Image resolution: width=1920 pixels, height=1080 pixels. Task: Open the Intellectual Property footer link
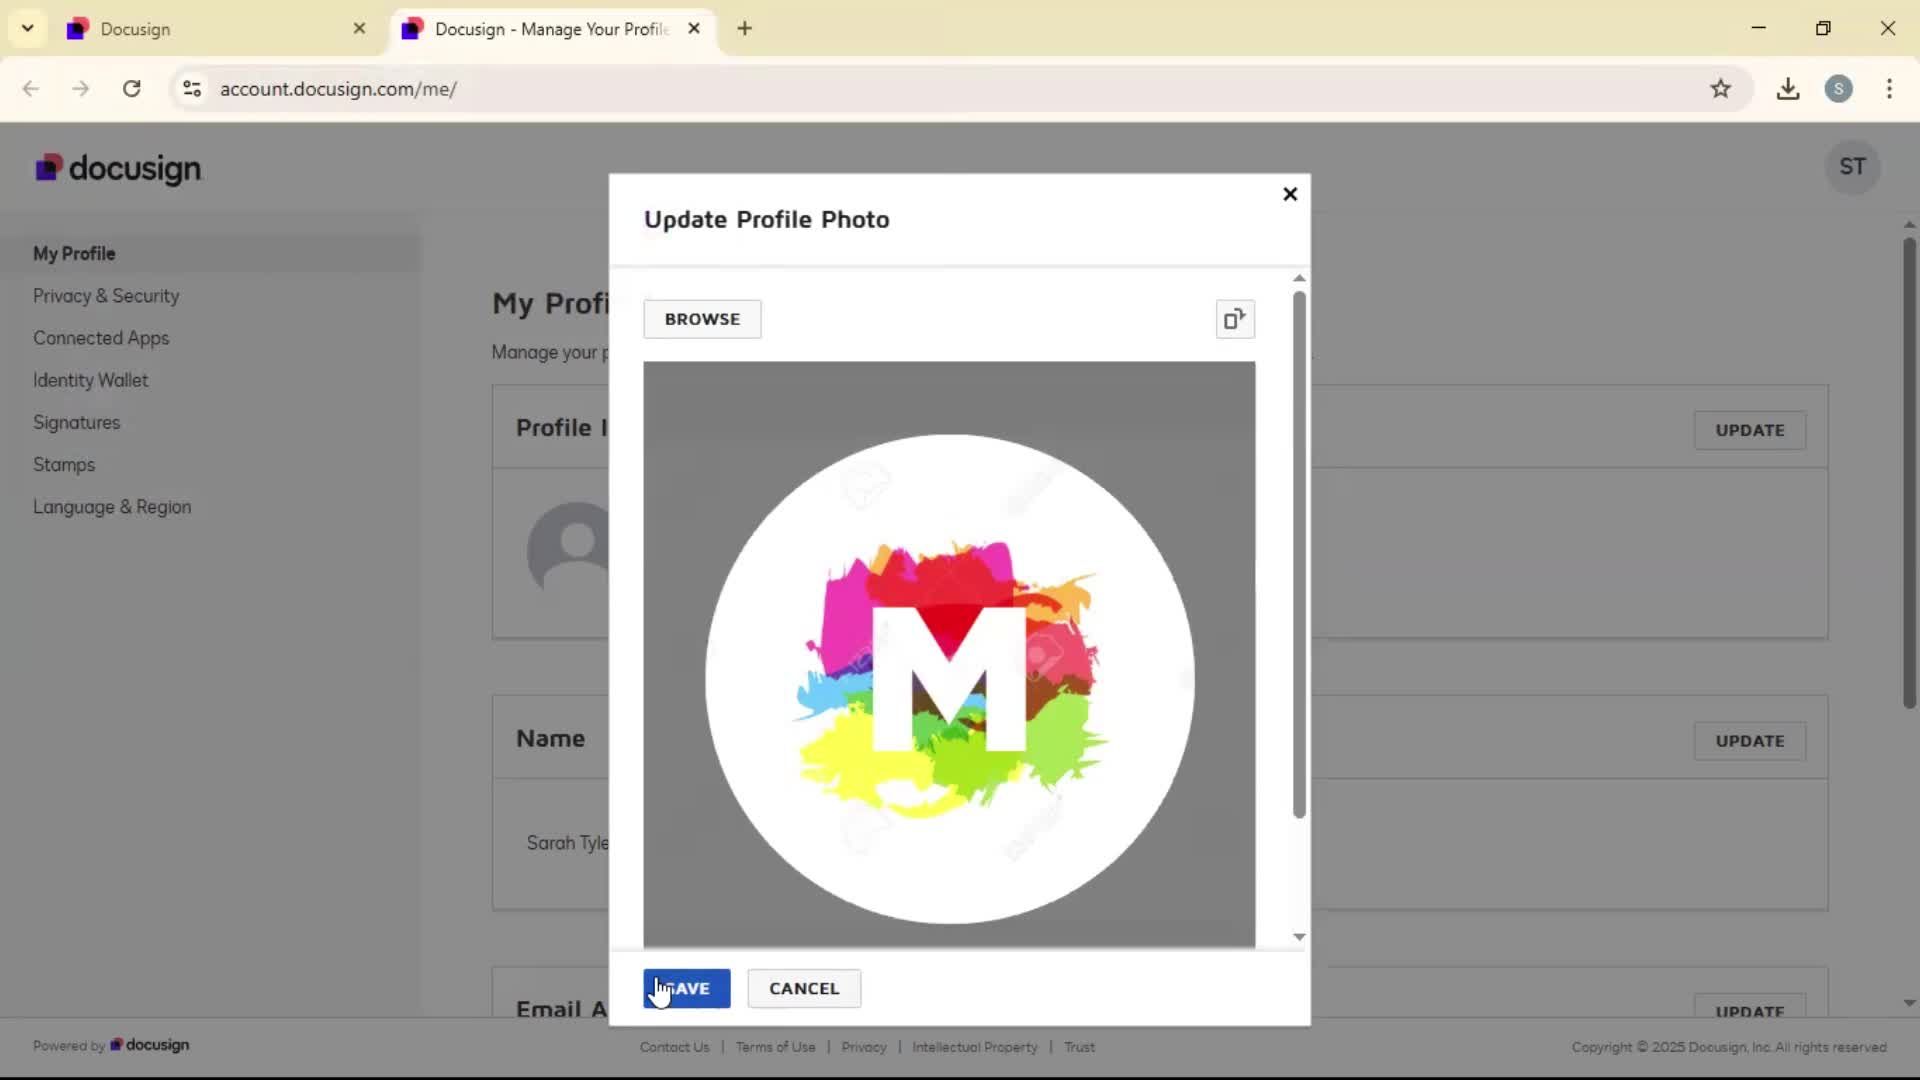(975, 1047)
